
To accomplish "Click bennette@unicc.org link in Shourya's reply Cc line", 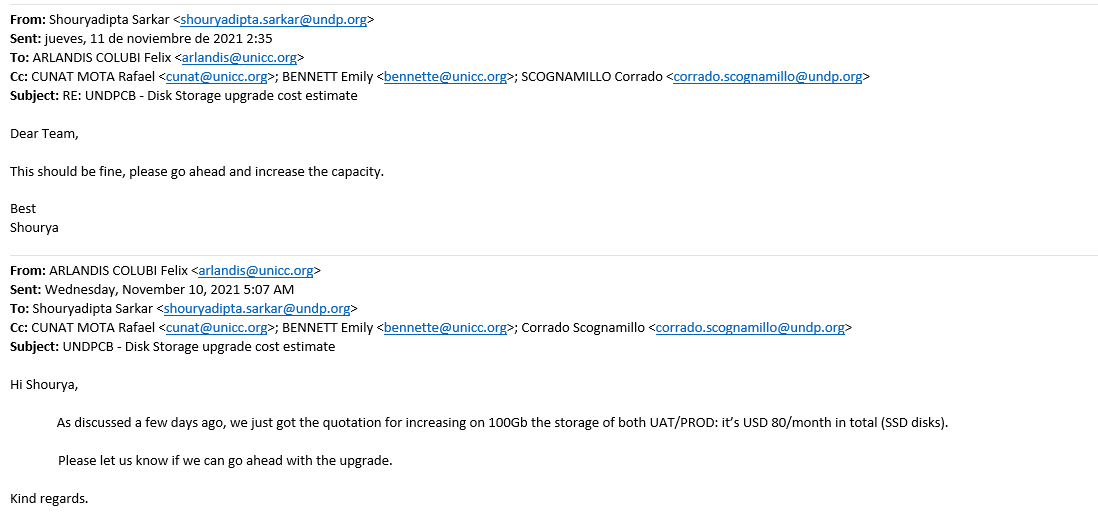I will (445, 77).
